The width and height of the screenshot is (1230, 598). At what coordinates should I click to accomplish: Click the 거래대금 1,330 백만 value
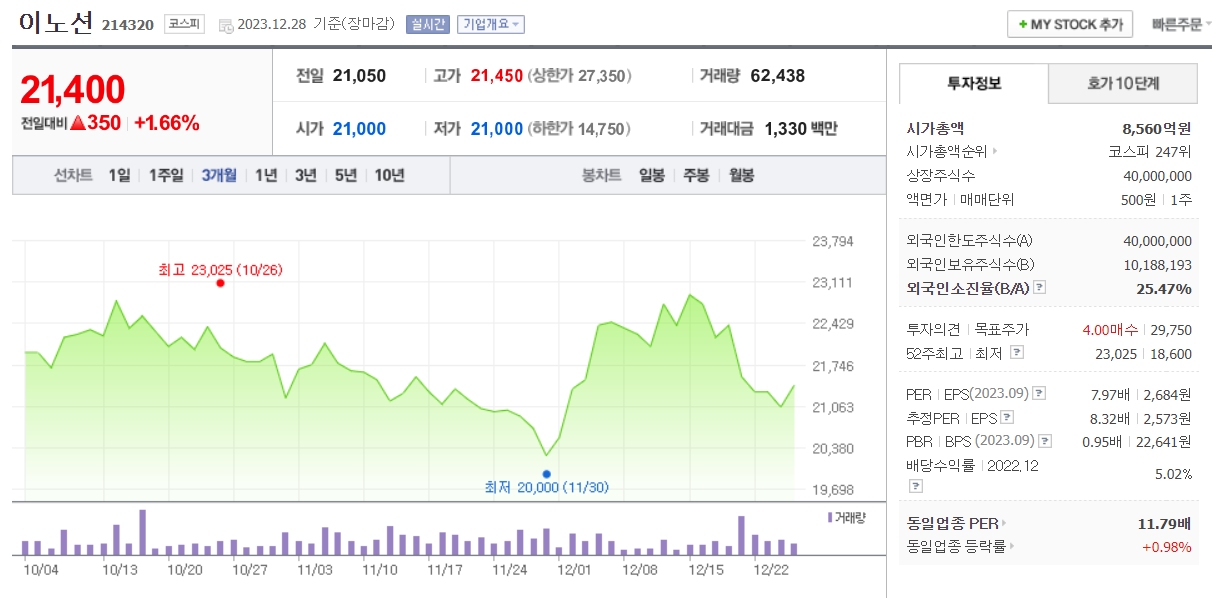click(x=801, y=129)
